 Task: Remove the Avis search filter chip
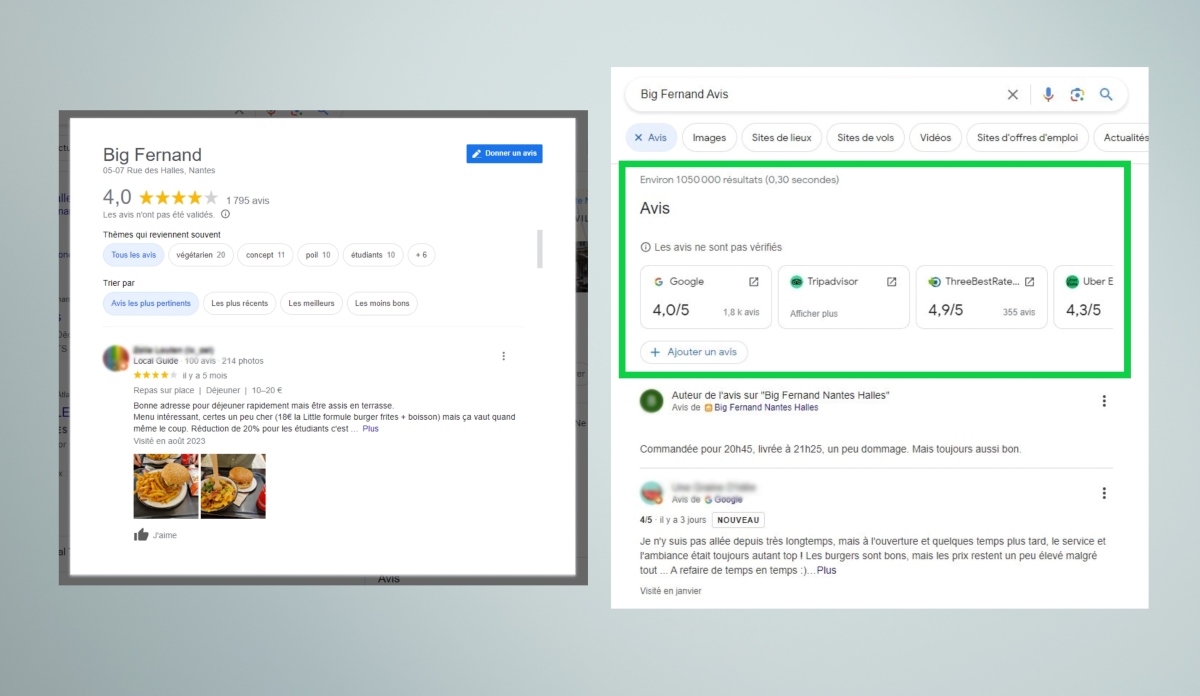(x=638, y=138)
